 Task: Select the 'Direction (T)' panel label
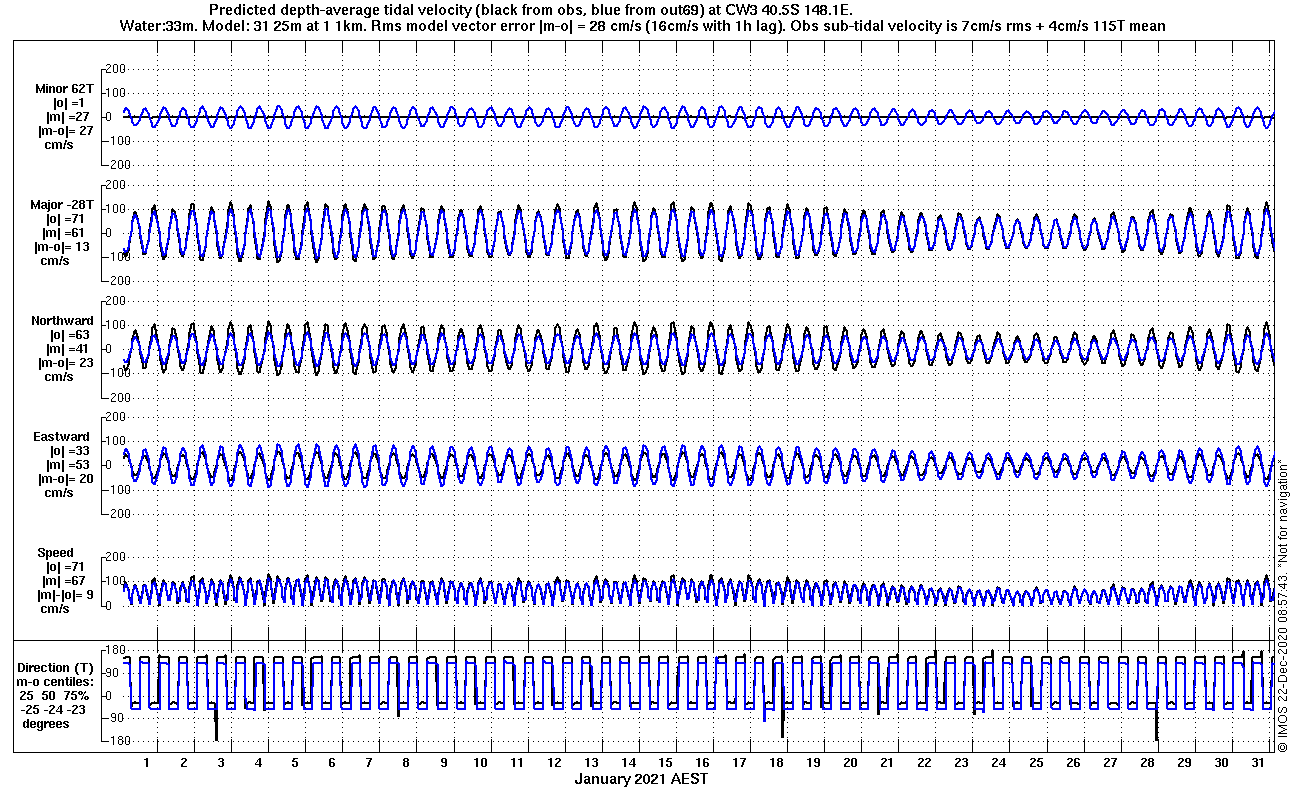(x=57, y=667)
